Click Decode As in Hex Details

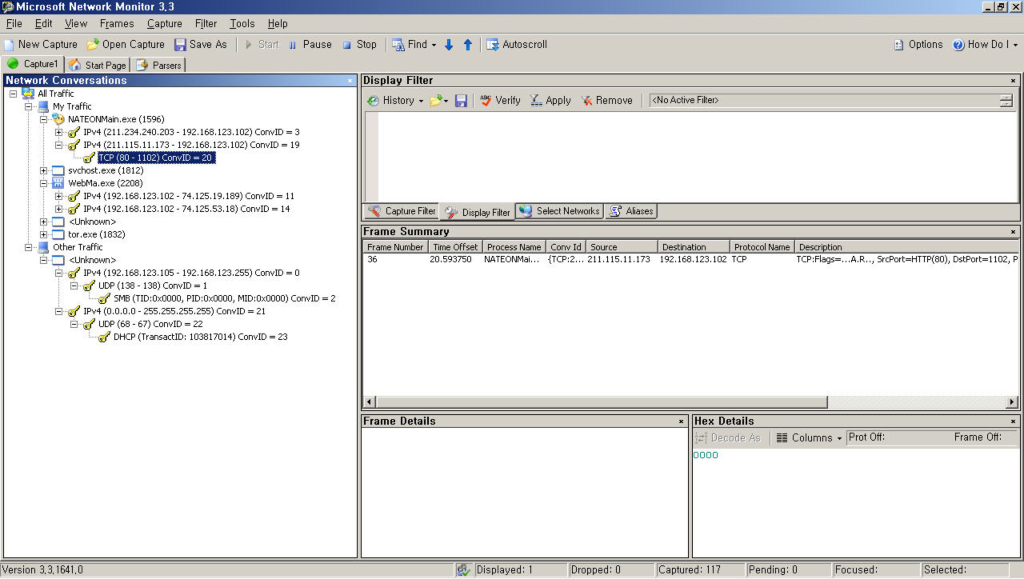728,438
